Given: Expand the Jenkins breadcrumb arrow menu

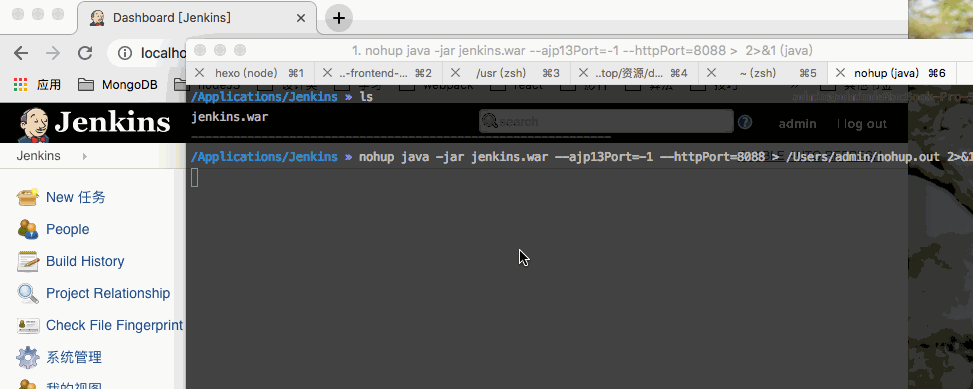Looking at the screenshot, I should (84, 156).
